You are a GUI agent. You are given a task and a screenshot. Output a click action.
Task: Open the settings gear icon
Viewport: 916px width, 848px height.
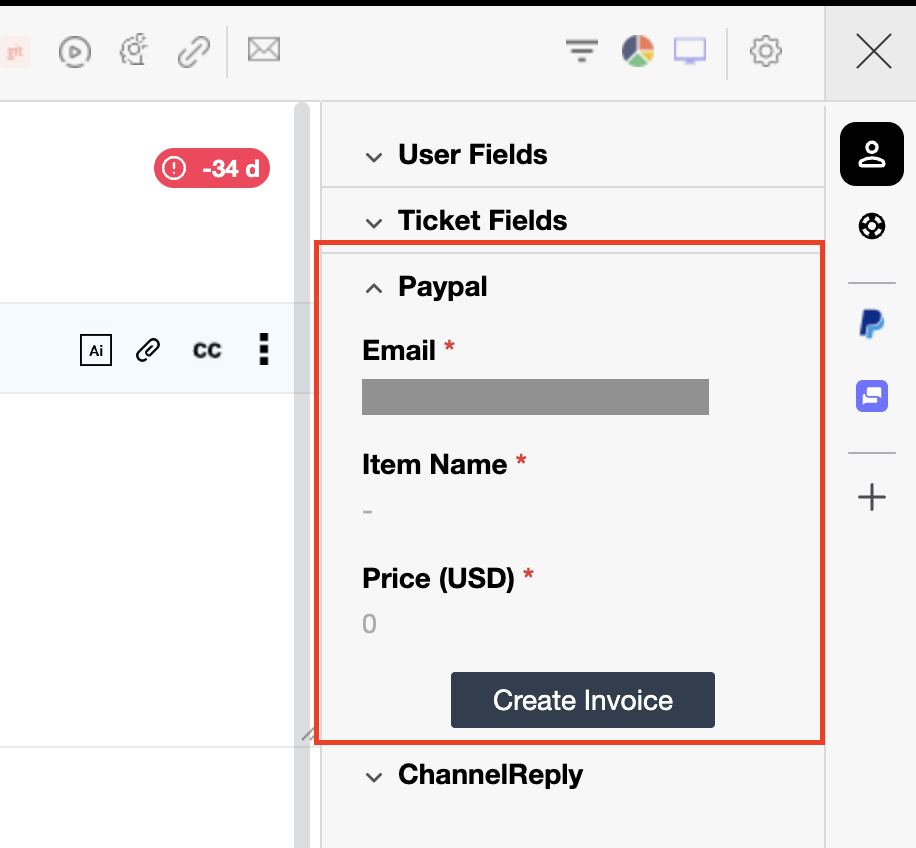[x=766, y=50]
